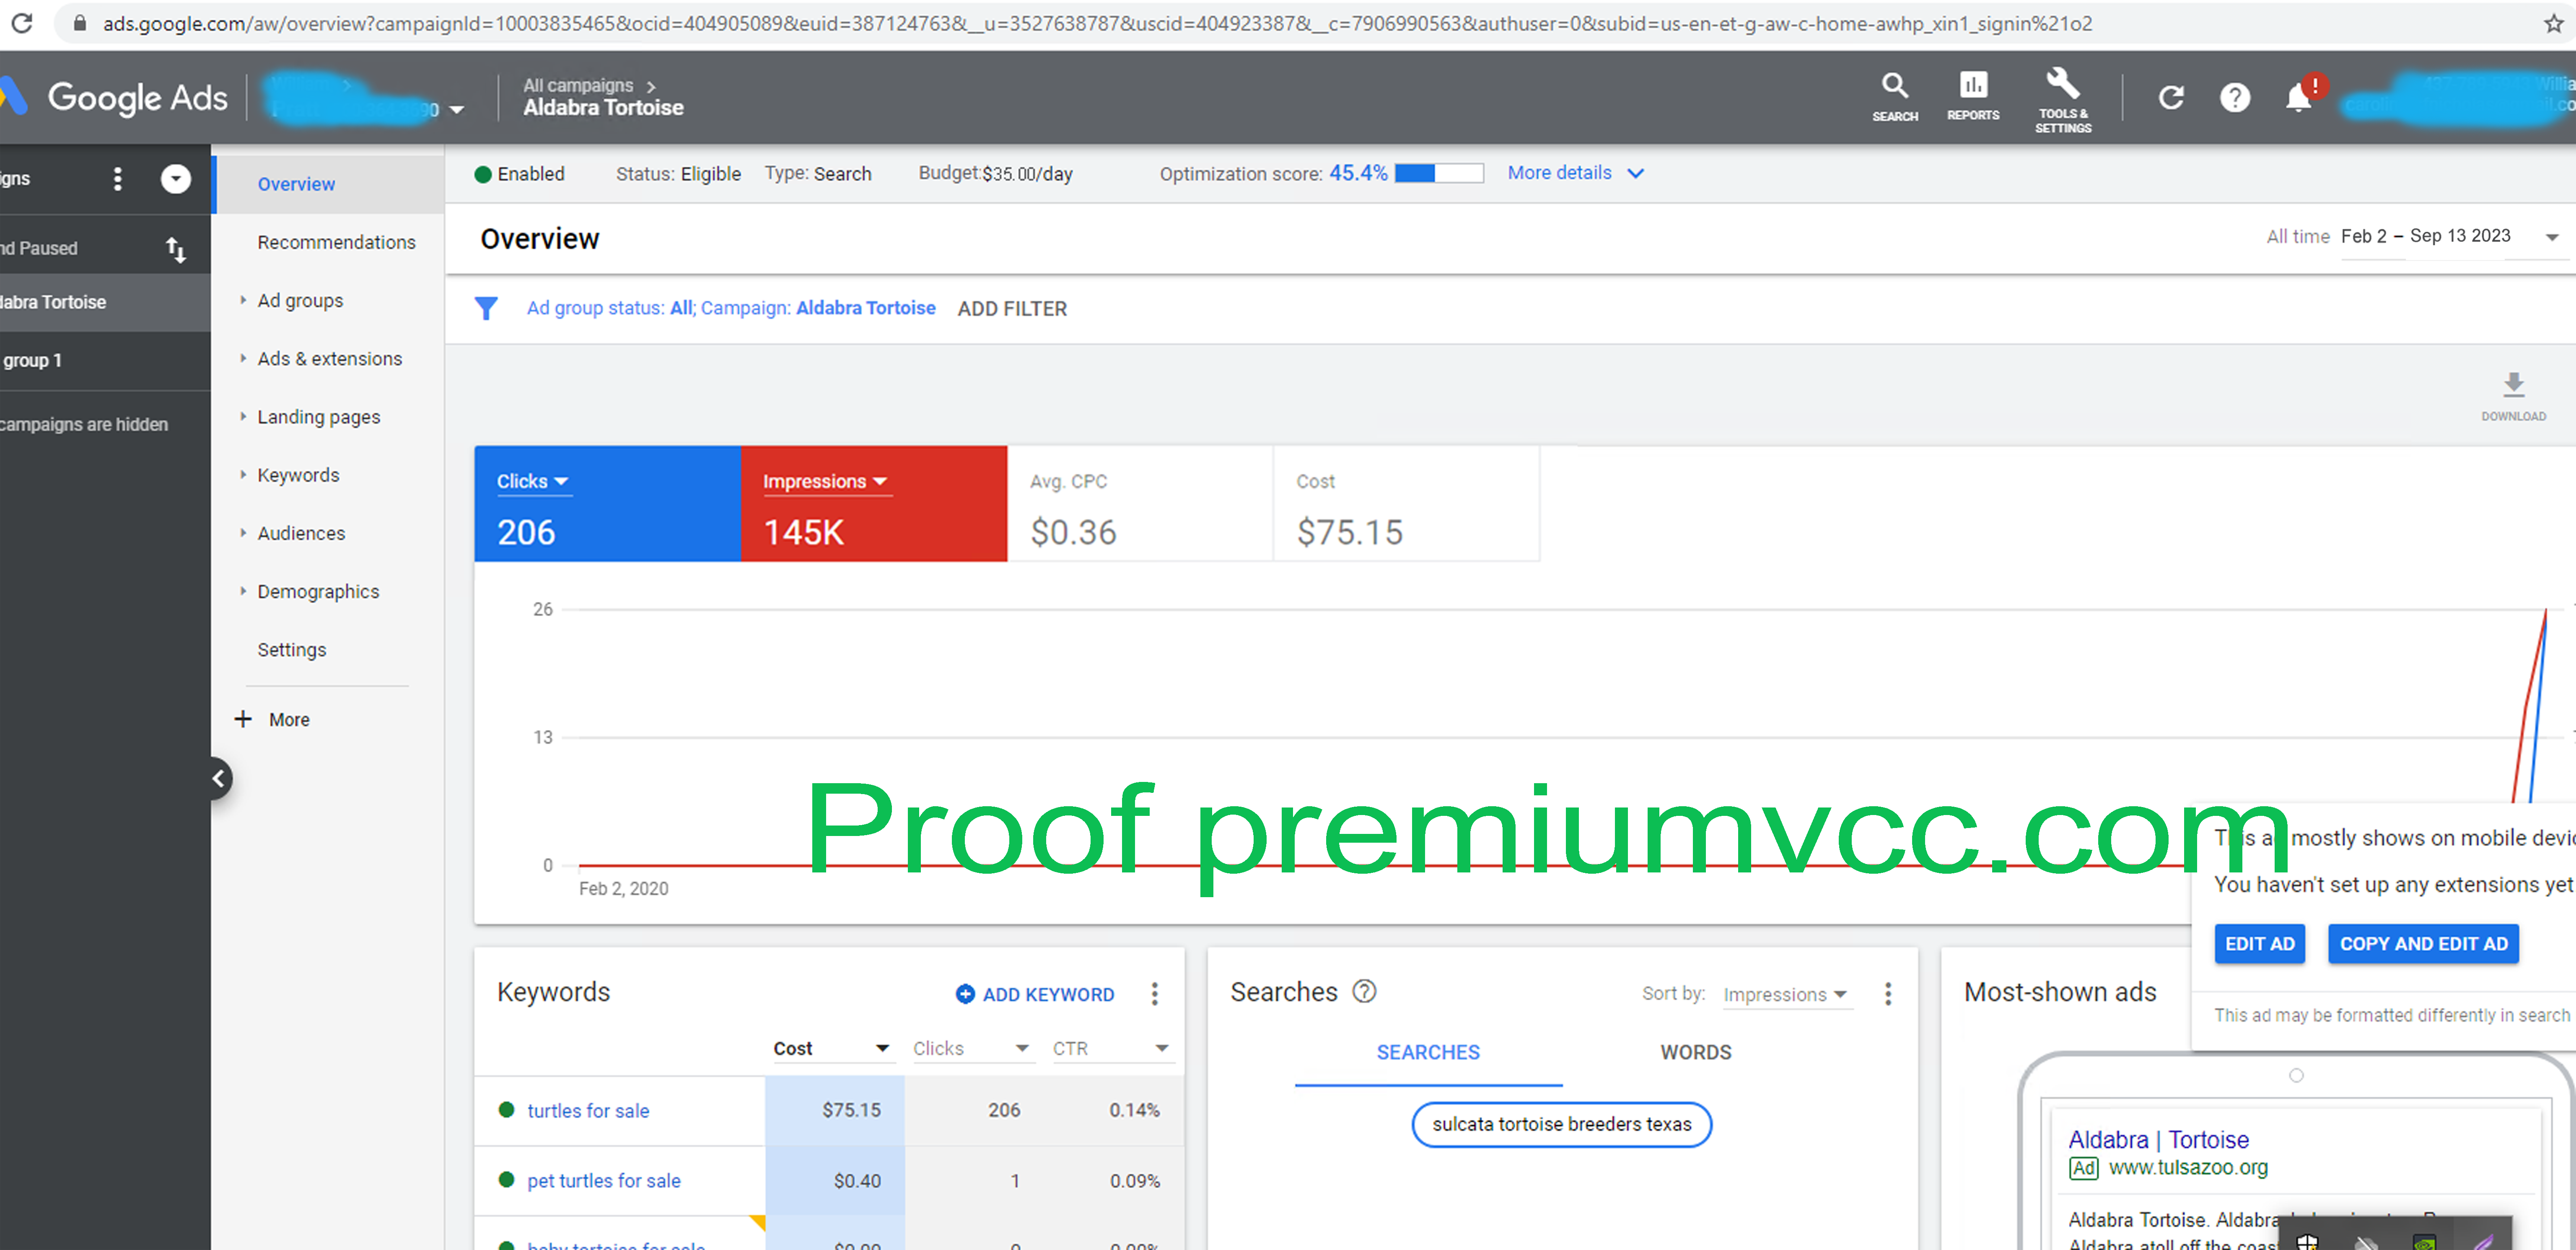Click ADD FILTER
Screen dimensions: 2576x1250
(x=1011, y=309)
